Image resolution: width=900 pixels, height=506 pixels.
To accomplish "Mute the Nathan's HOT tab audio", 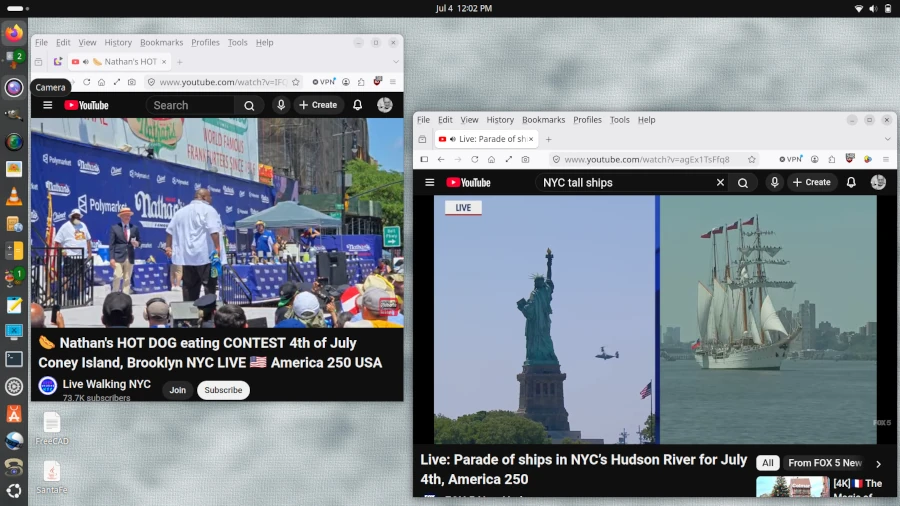I will click(x=86, y=61).
